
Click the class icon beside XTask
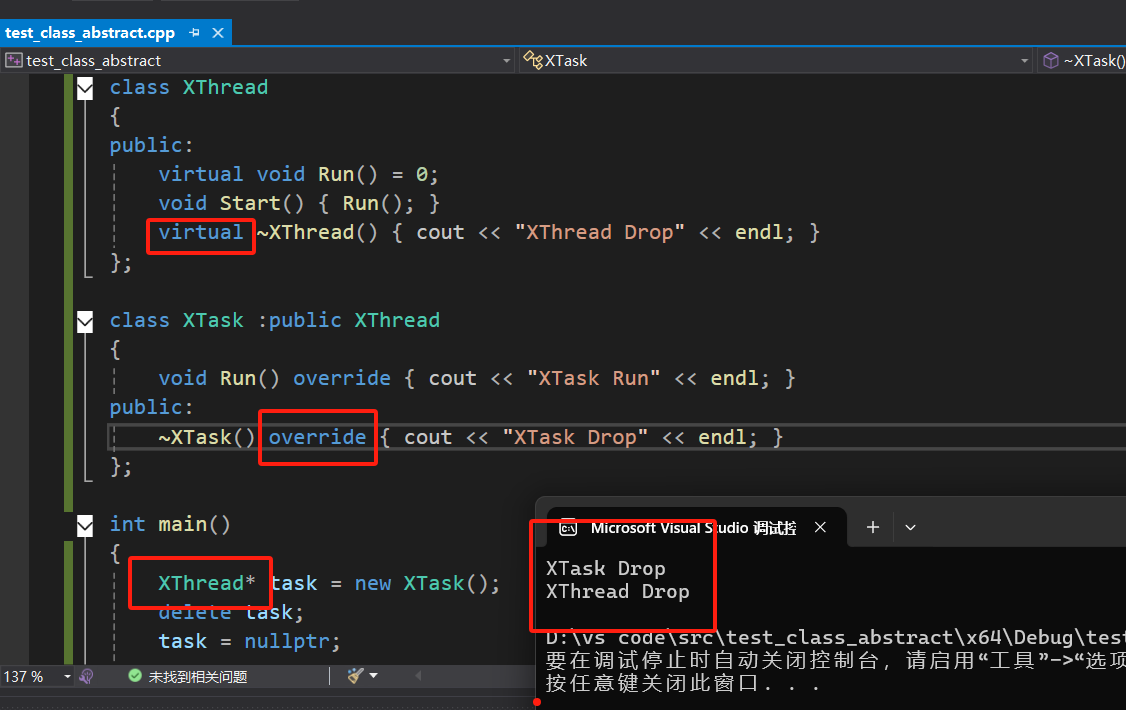(533, 60)
